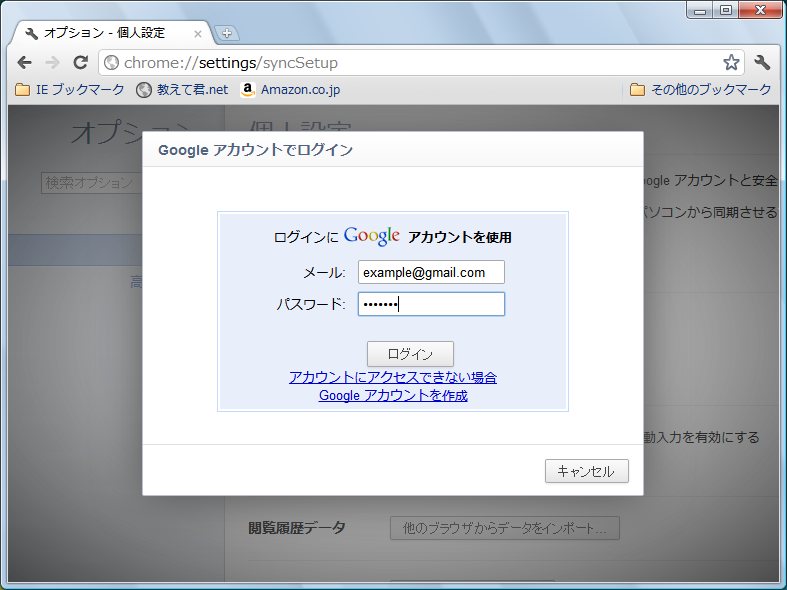The image size is (787, 590).
Task: Select the オプション - 個人設定 tab
Action: click(110, 33)
